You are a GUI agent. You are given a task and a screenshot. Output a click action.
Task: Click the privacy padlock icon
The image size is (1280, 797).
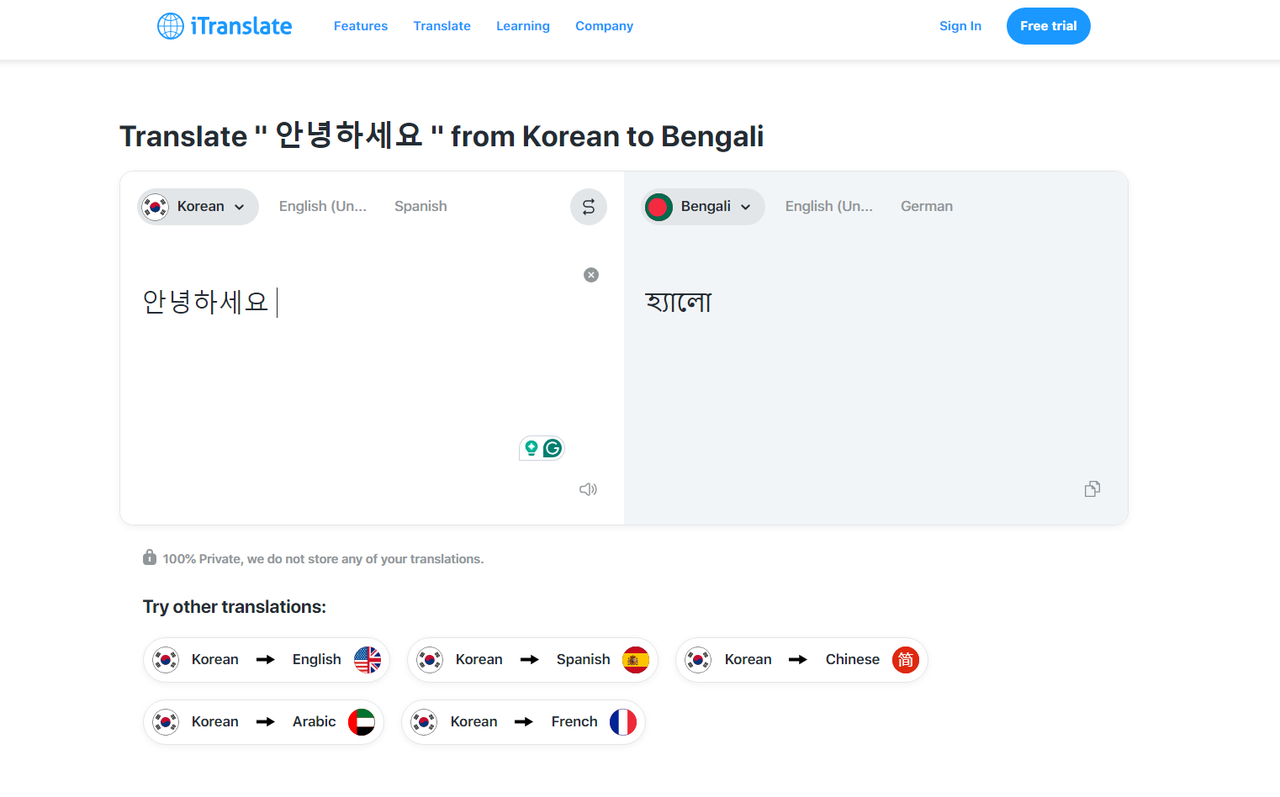[x=150, y=558]
